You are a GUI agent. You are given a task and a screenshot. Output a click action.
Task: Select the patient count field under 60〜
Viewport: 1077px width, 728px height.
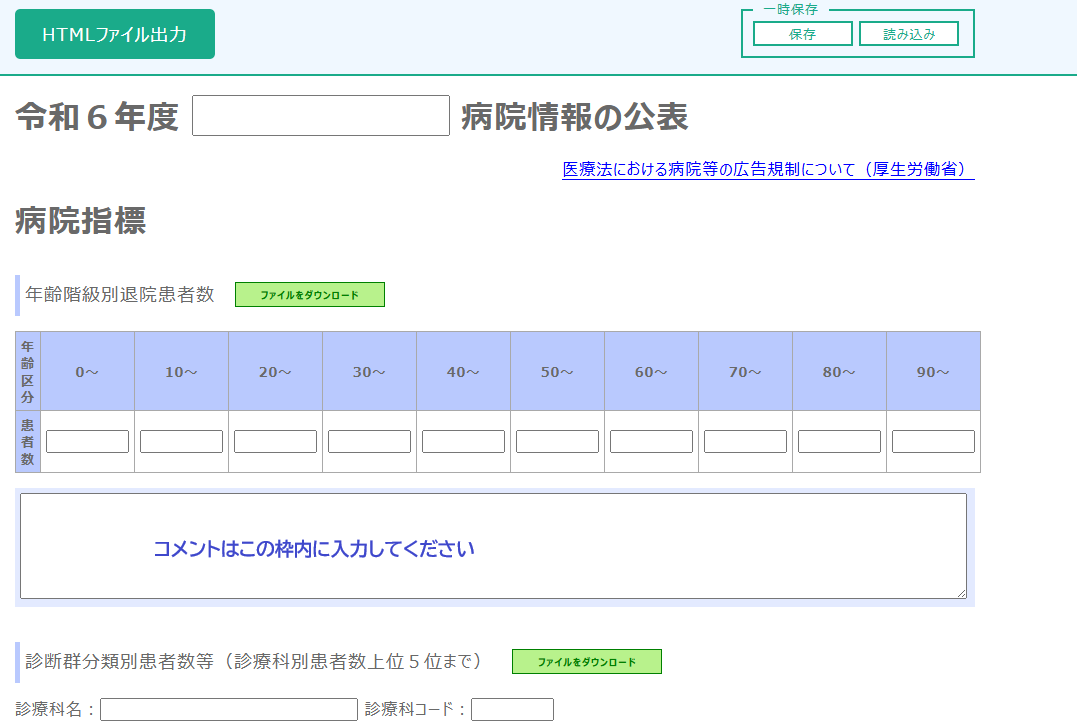click(x=651, y=440)
